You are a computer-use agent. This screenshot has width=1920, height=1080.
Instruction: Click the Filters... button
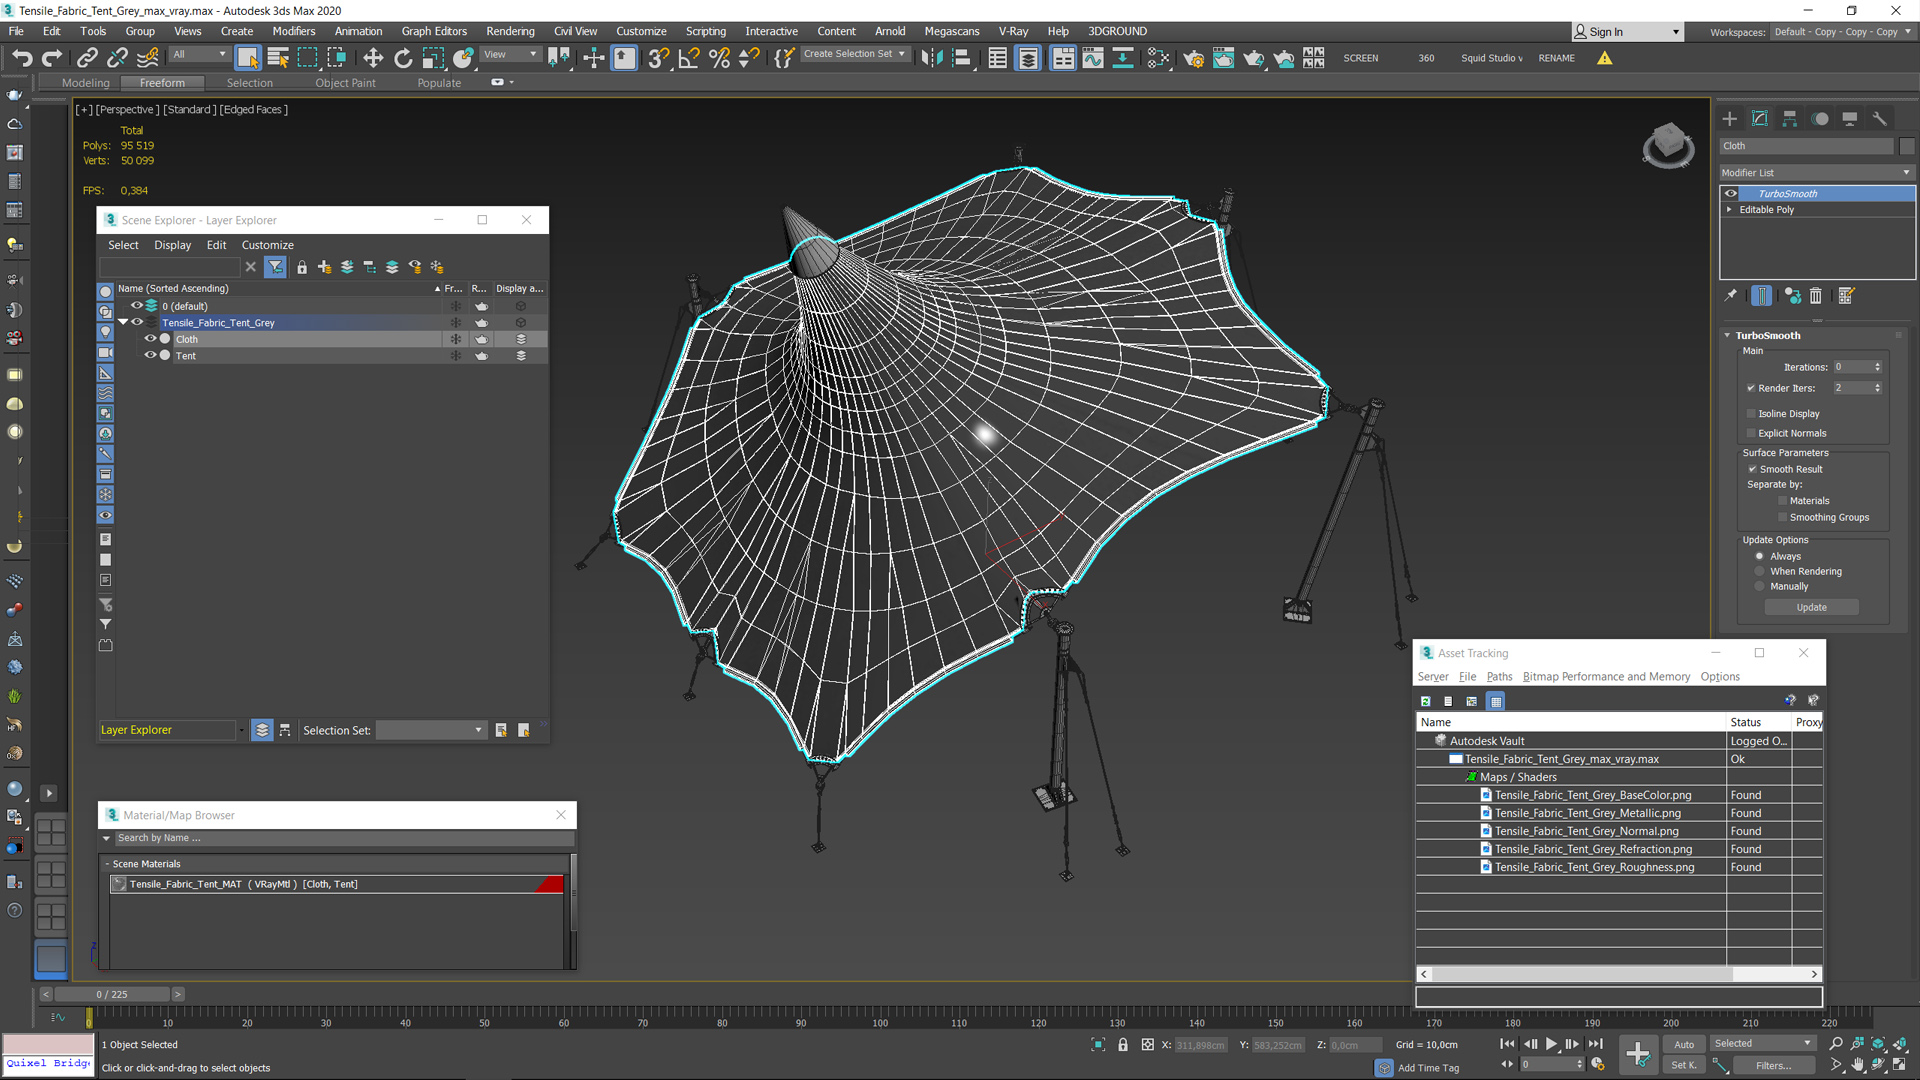click(x=1773, y=1065)
